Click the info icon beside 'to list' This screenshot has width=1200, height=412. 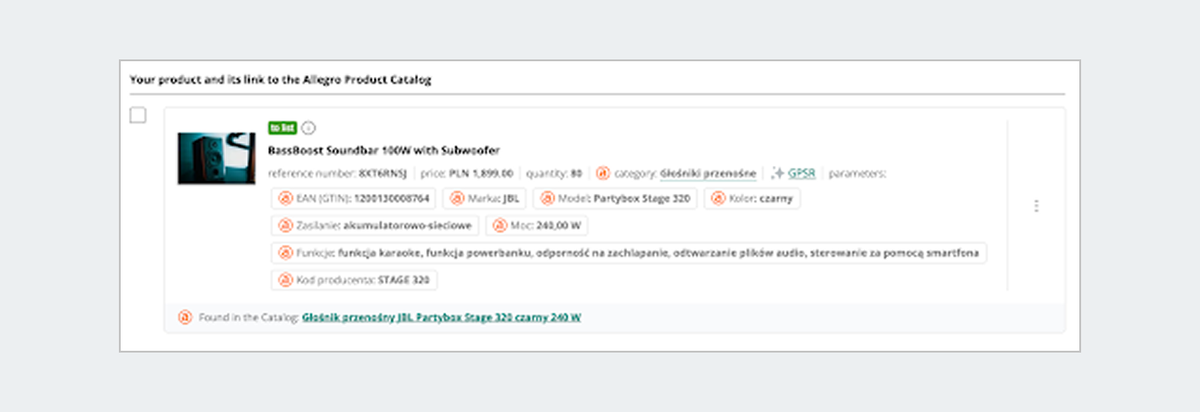(x=308, y=128)
